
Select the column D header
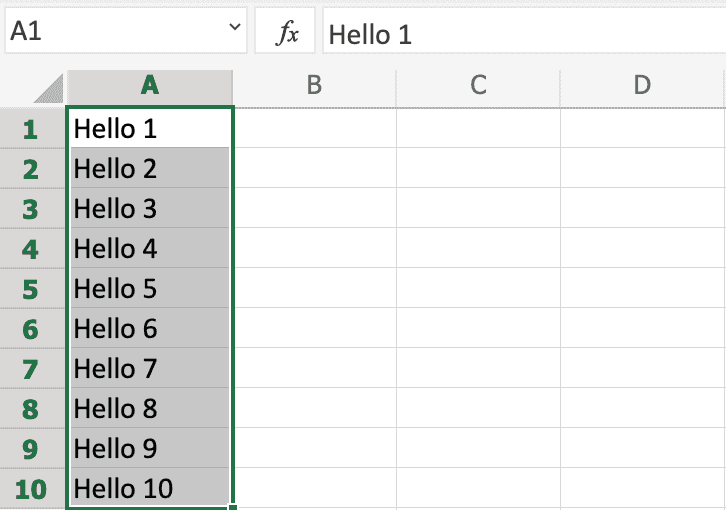642,86
